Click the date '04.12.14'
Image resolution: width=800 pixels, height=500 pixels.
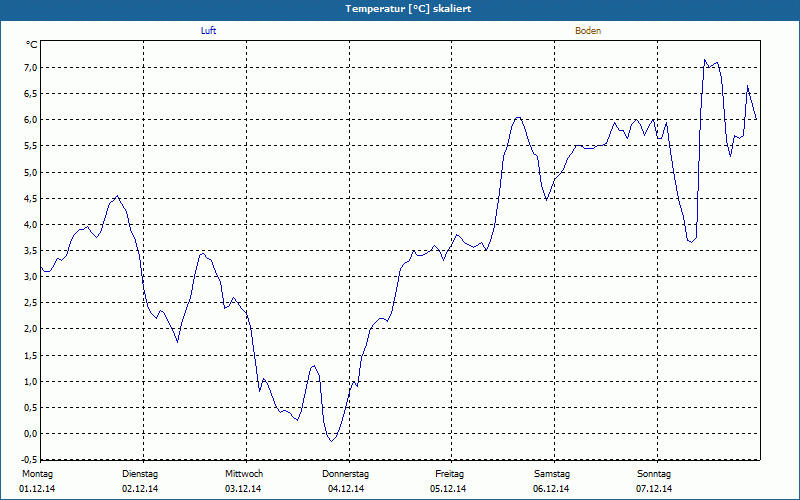tap(346, 489)
